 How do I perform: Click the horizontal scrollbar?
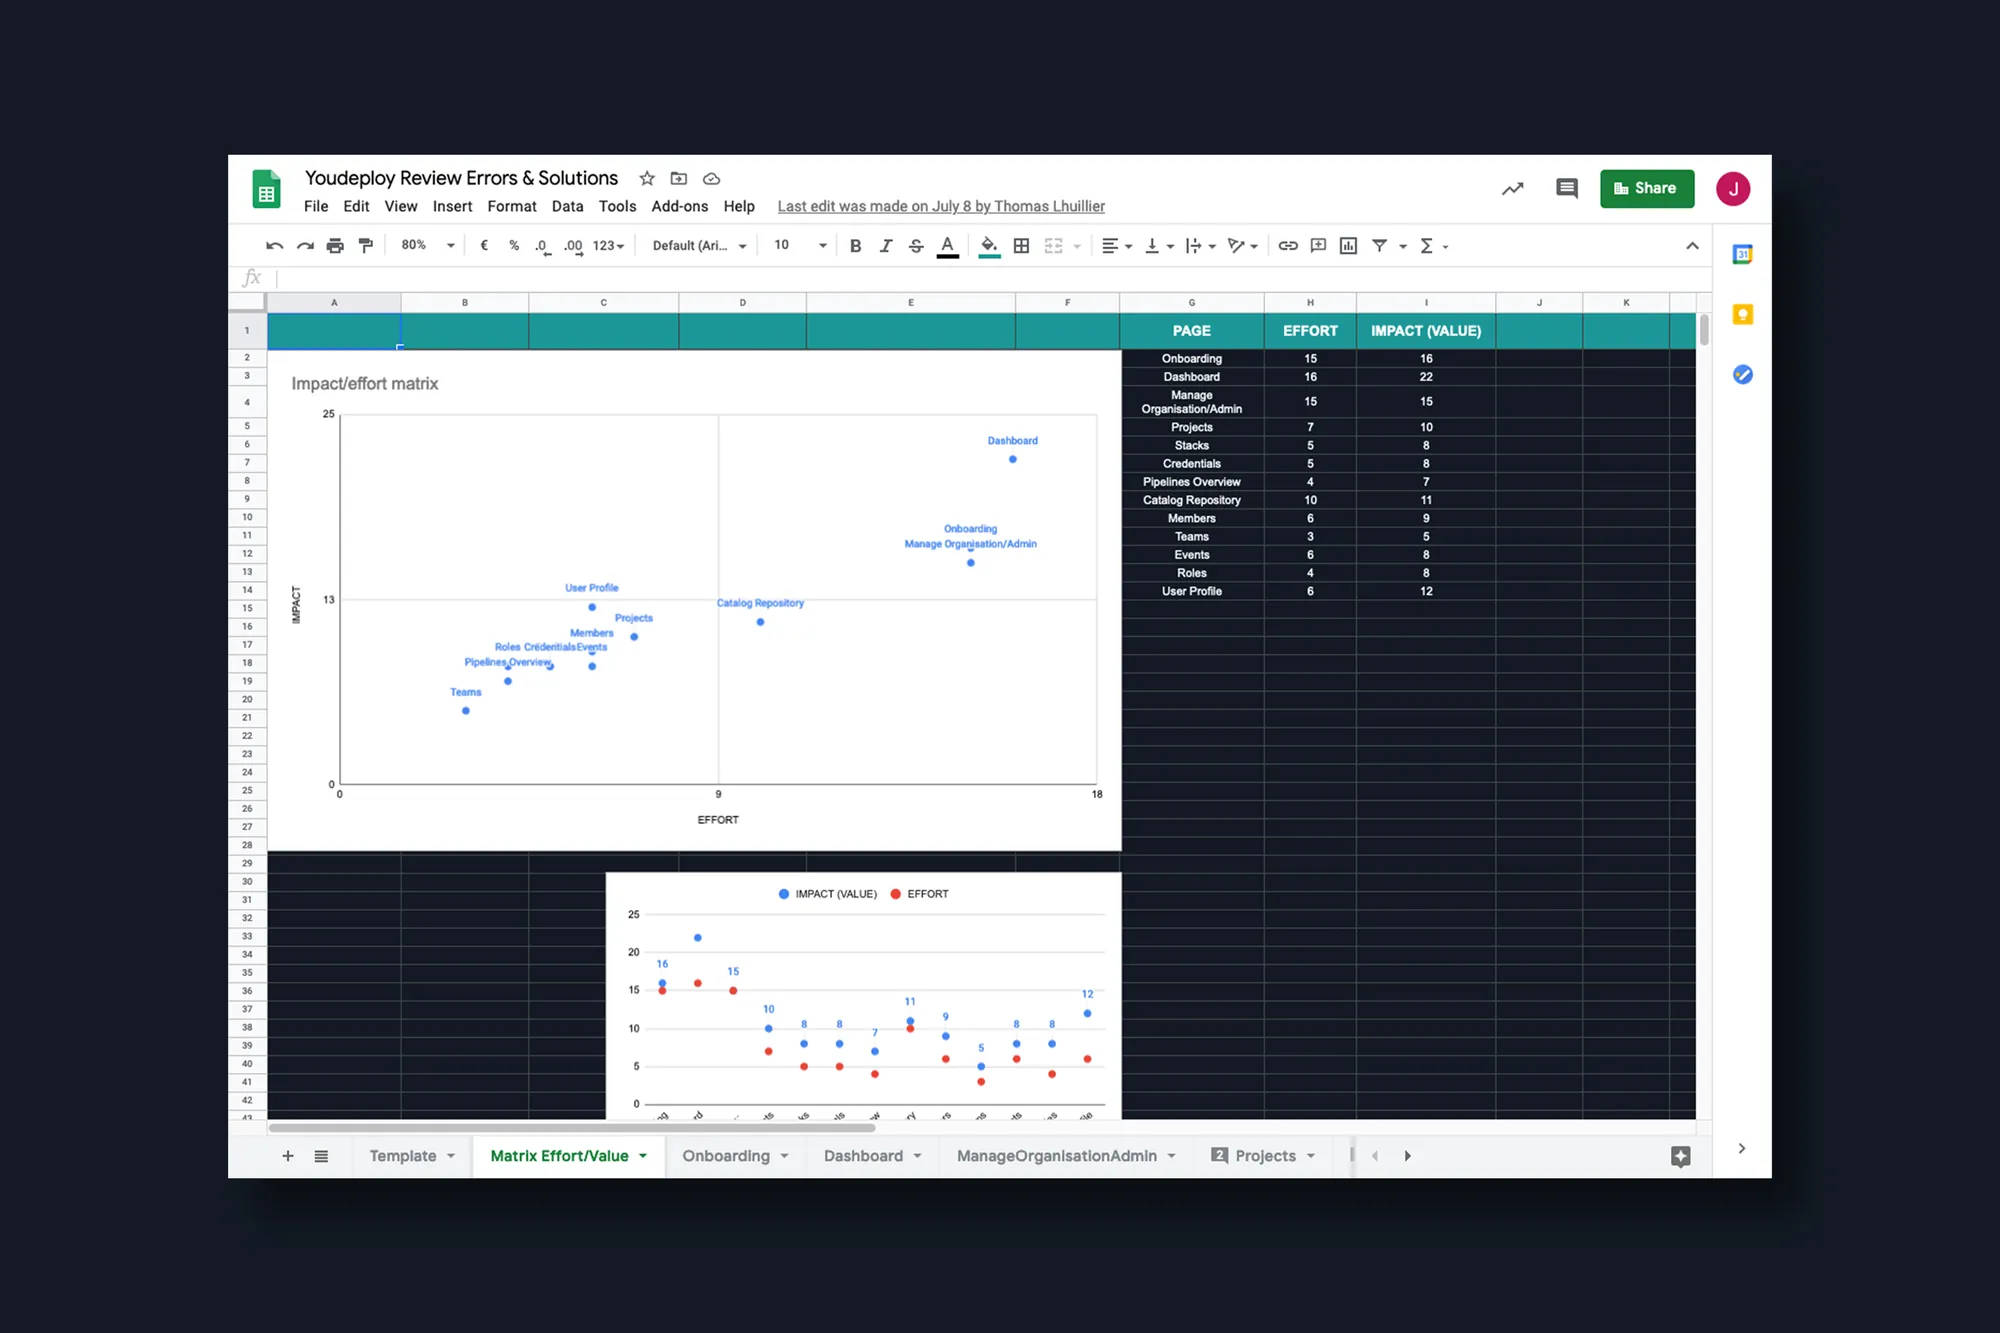pos(572,1128)
